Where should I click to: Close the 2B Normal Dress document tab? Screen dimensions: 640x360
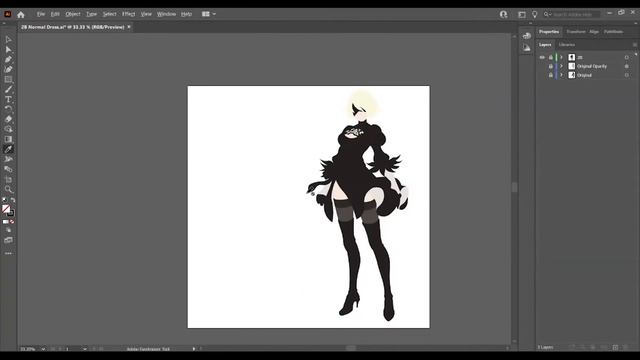tap(129, 27)
